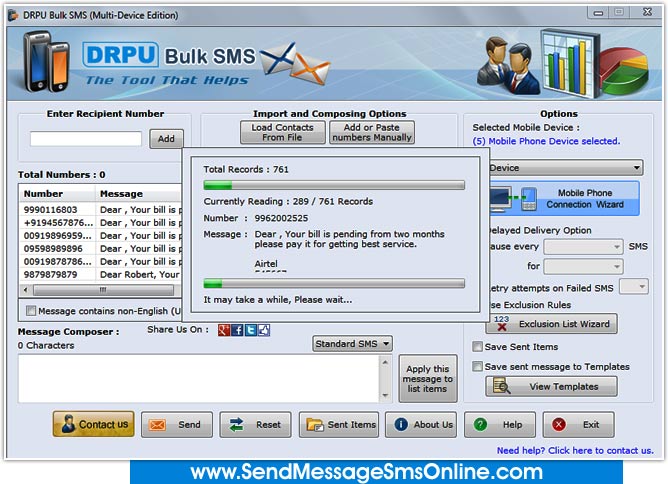Click the Number column header
Image resolution: width=668 pixels, height=484 pixels.
tap(57, 193)
